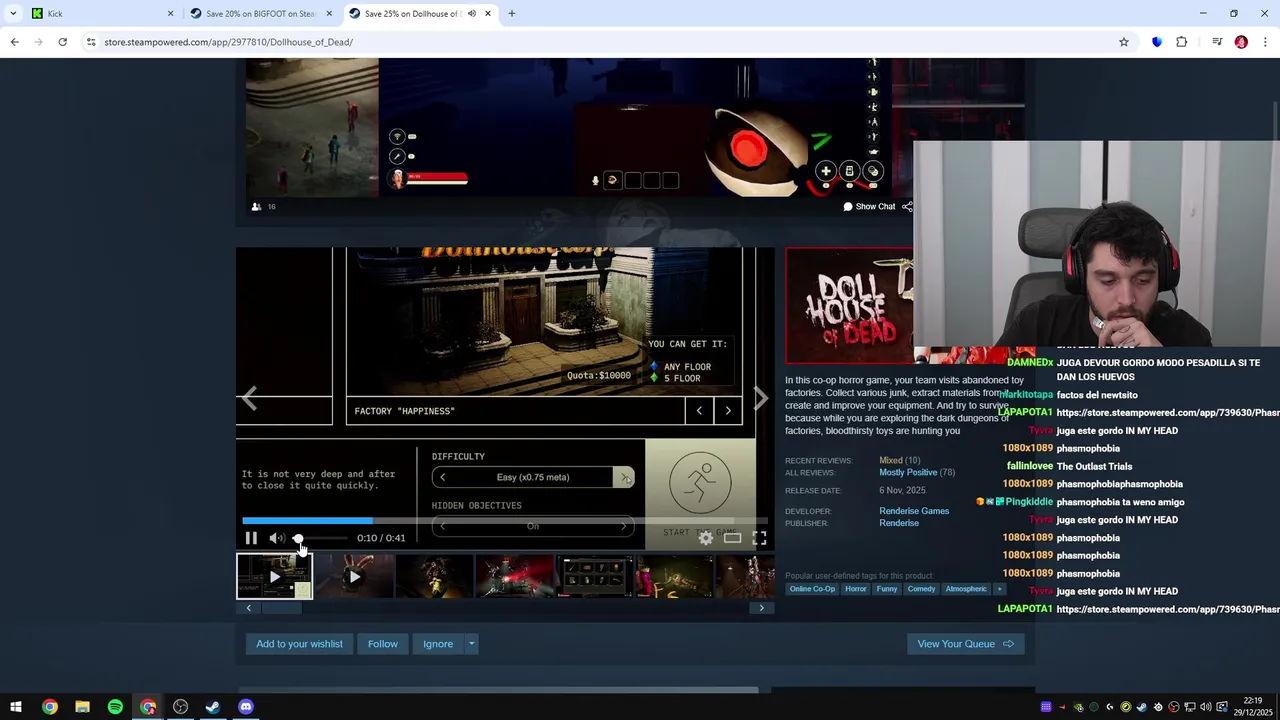This screenshot has height=720, width=1280.
Task: Open the trailer player settings gear
Action: (706, 538)
